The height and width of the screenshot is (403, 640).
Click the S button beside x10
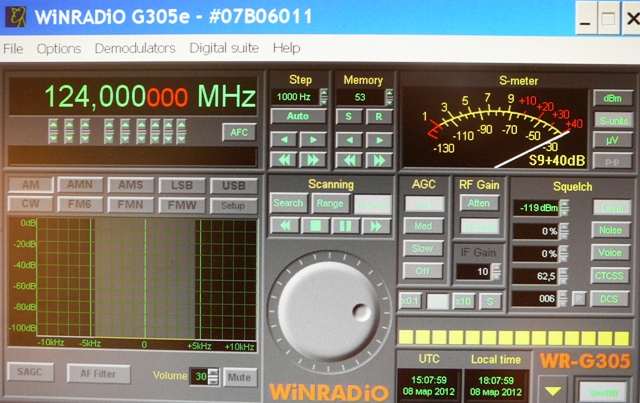pyautogui.click(x=490, y=301)
